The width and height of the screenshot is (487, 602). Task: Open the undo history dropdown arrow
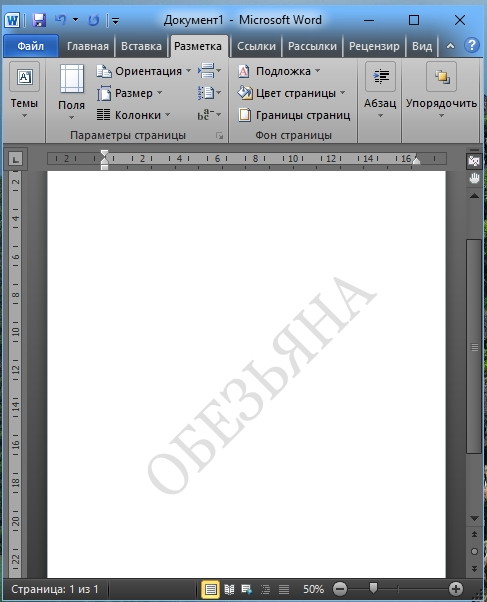click(76, 19)
